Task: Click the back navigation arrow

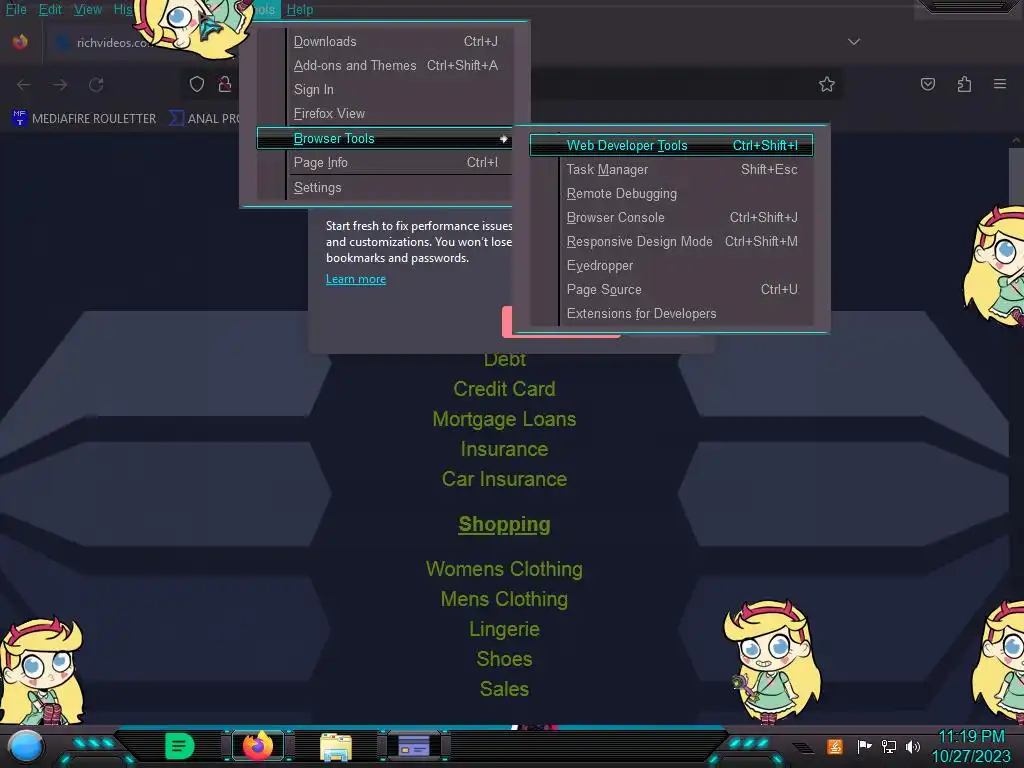Action: click(x=24, y=85)
